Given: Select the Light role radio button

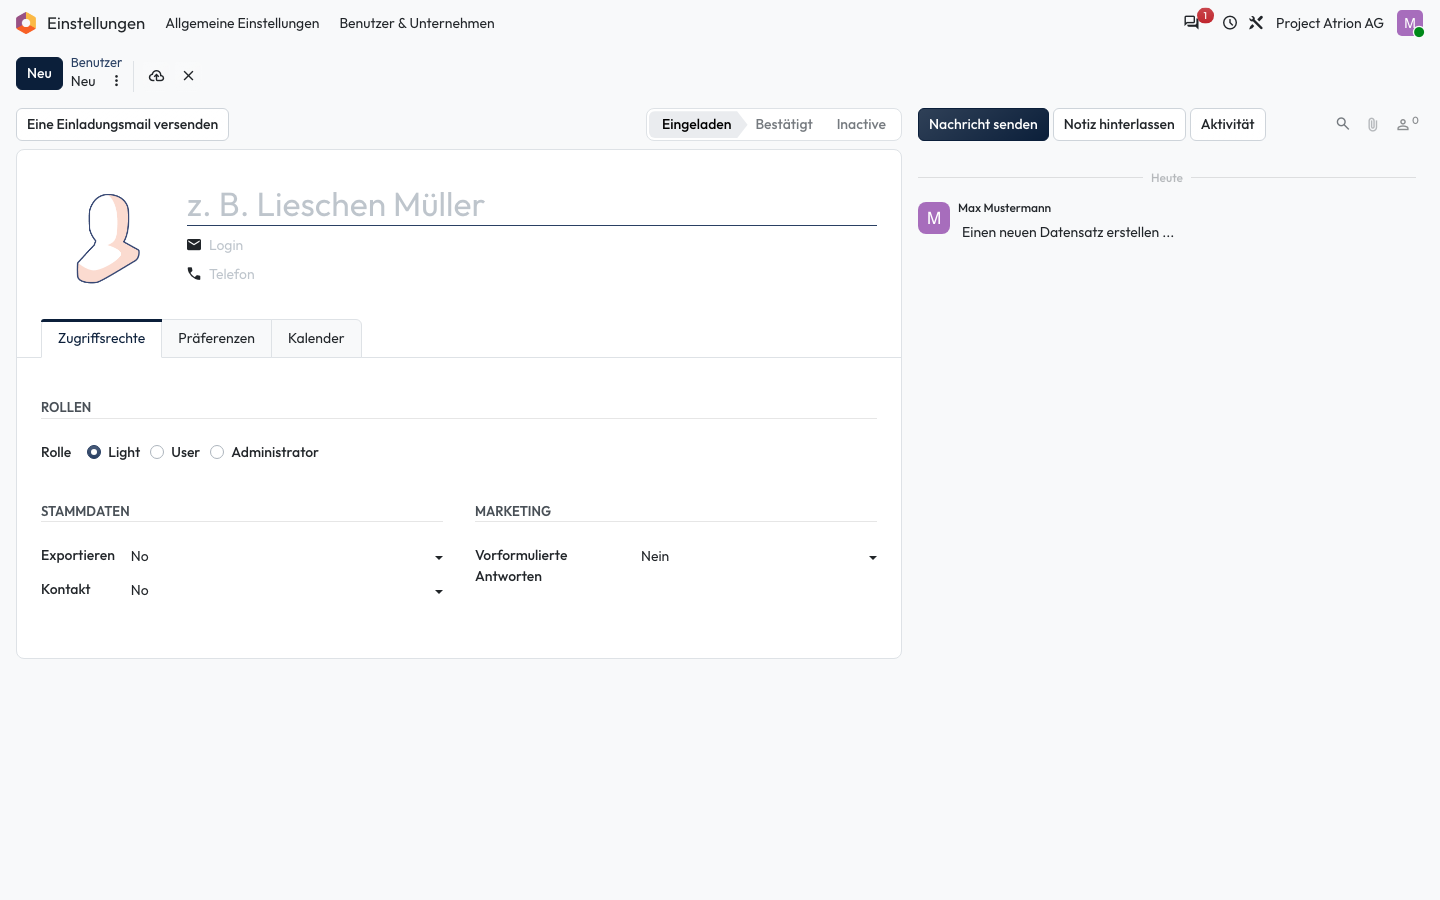Looking at the screenshot, I should click(x=94, y=452).
